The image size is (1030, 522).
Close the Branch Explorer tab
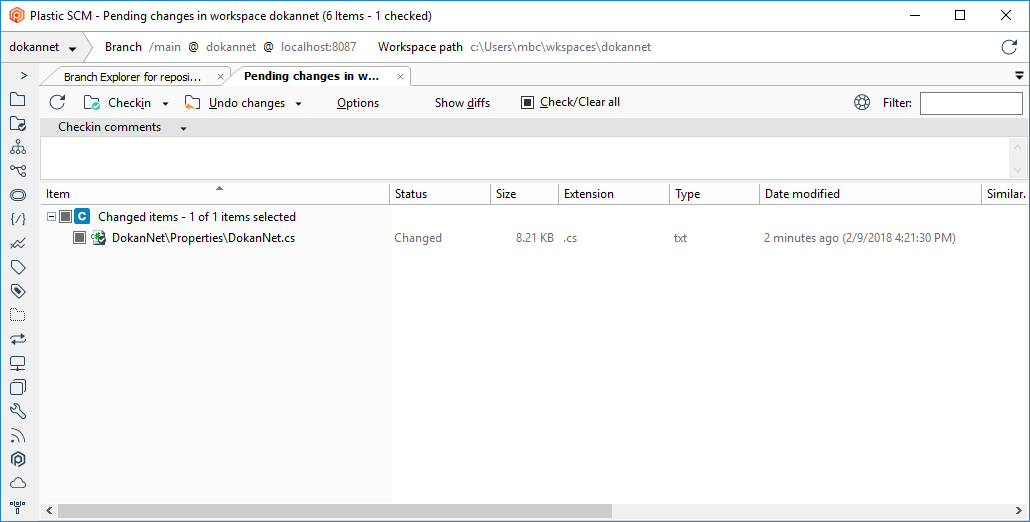[x=220, y=77]
